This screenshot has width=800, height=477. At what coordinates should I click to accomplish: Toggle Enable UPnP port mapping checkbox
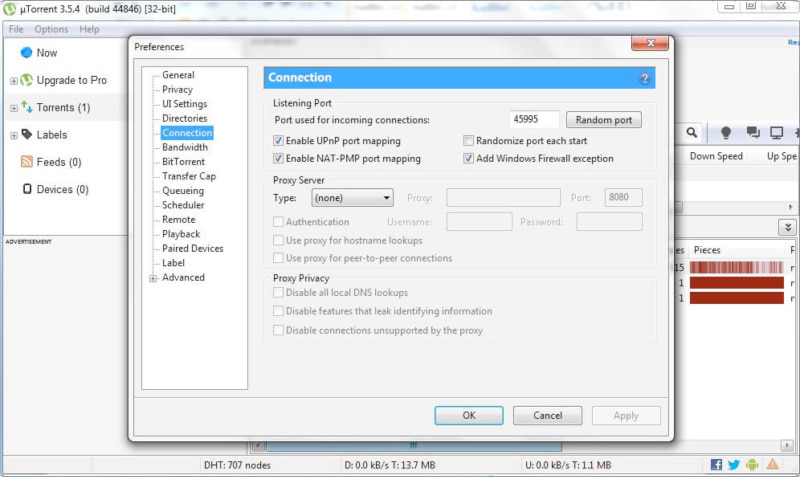coord(278,140)
